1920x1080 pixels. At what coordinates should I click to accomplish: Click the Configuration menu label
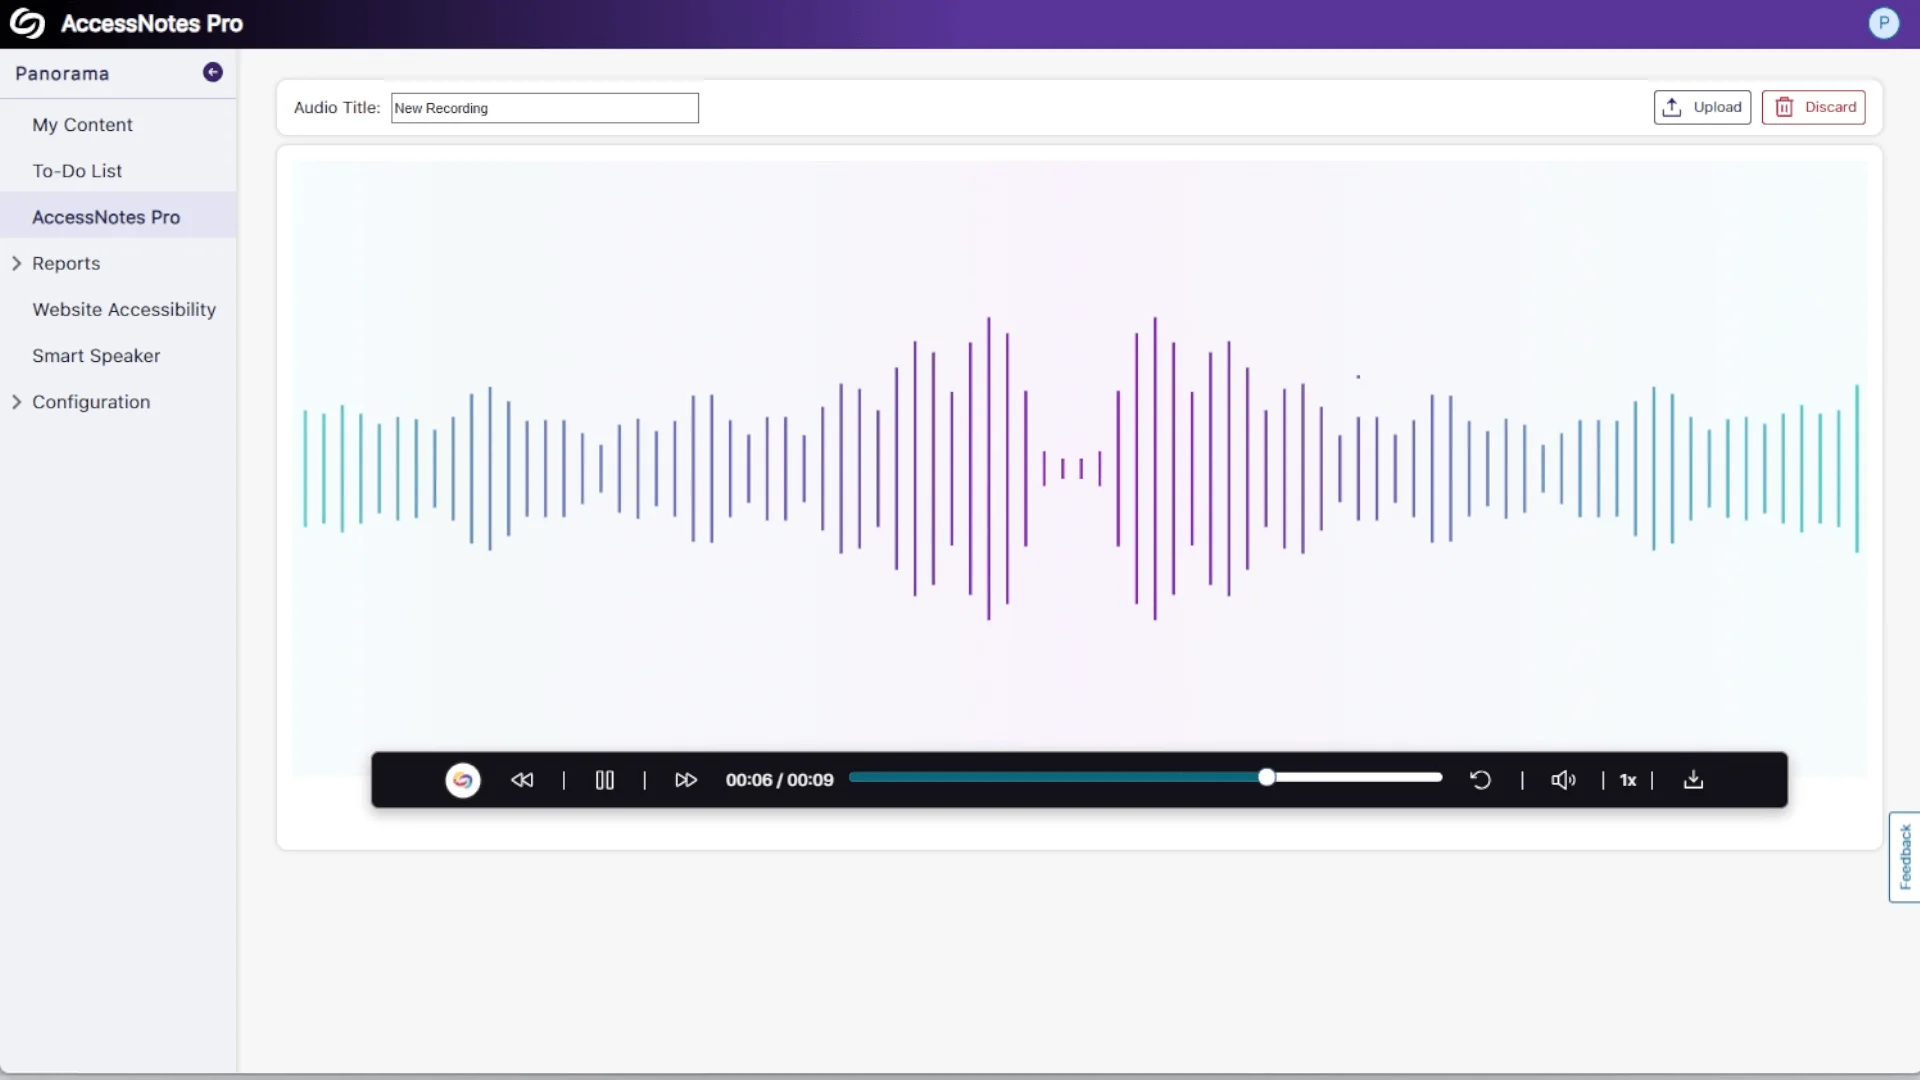tap(91, 402)
